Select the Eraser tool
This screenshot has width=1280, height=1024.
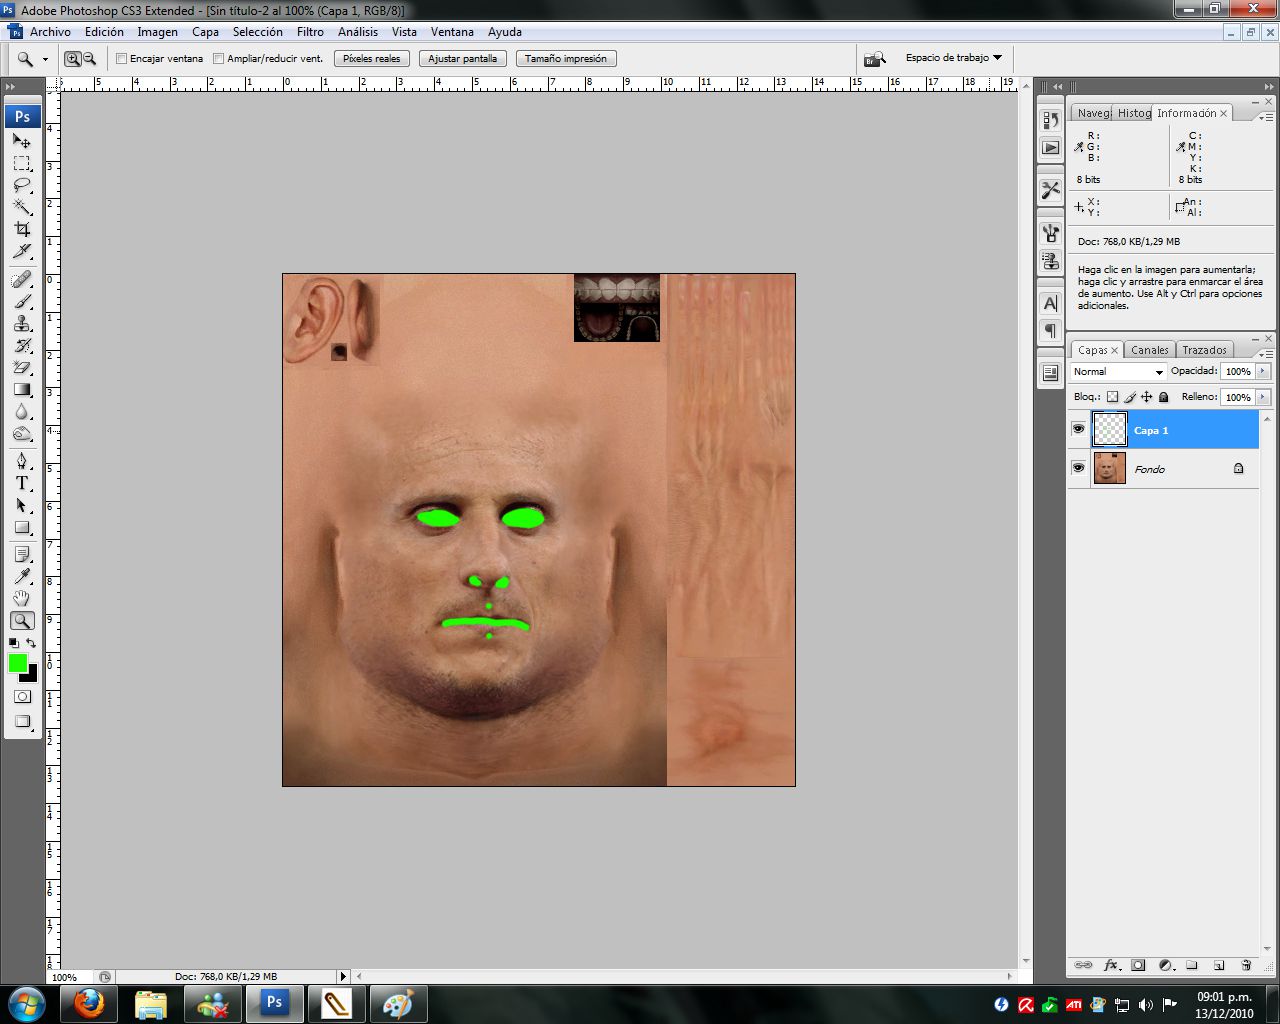[22, 367]
